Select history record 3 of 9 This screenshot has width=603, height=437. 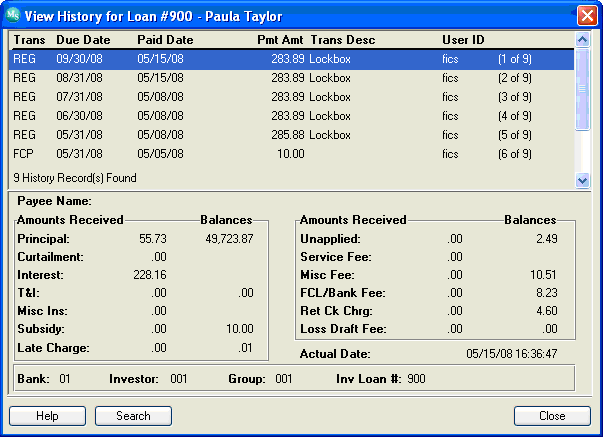[292, 97]
